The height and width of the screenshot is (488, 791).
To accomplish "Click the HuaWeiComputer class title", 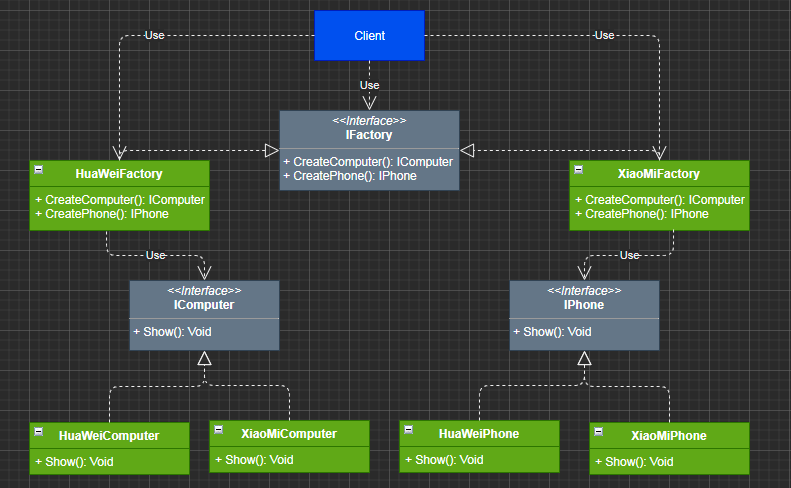I will (109, 436).
